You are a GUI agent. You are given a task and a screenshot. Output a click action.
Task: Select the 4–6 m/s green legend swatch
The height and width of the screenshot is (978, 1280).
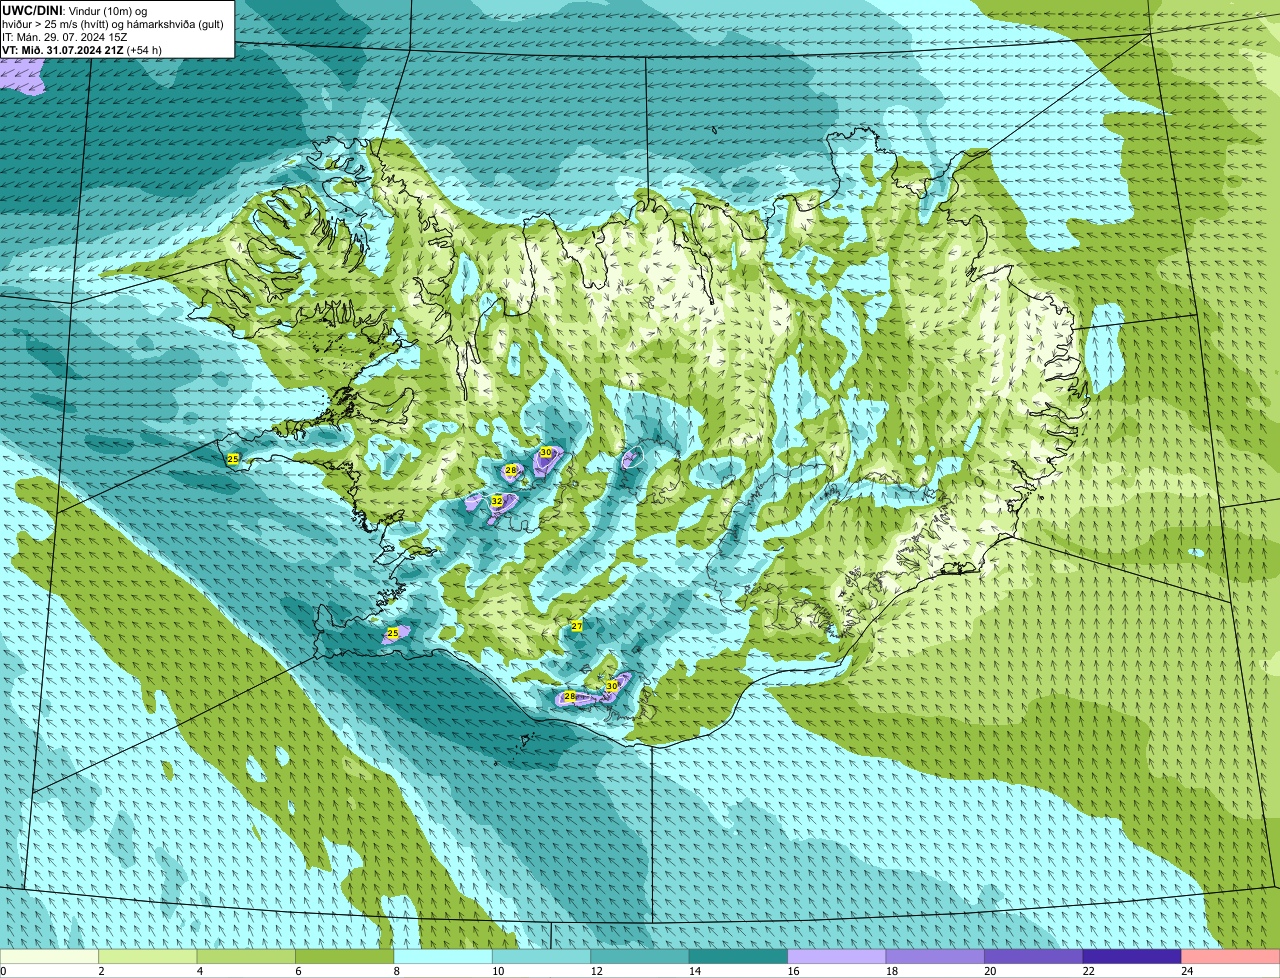(x=246, y=956)
